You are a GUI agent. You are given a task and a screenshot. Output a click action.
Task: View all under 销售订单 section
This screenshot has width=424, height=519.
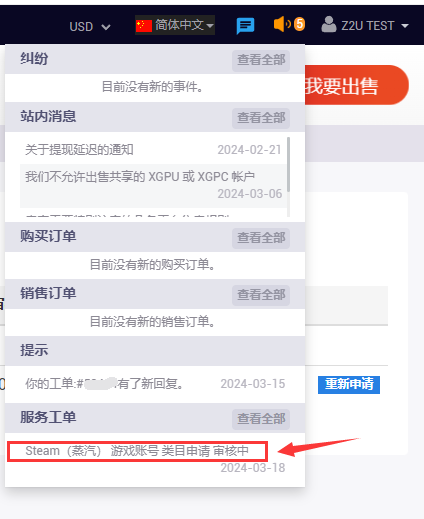261,295
